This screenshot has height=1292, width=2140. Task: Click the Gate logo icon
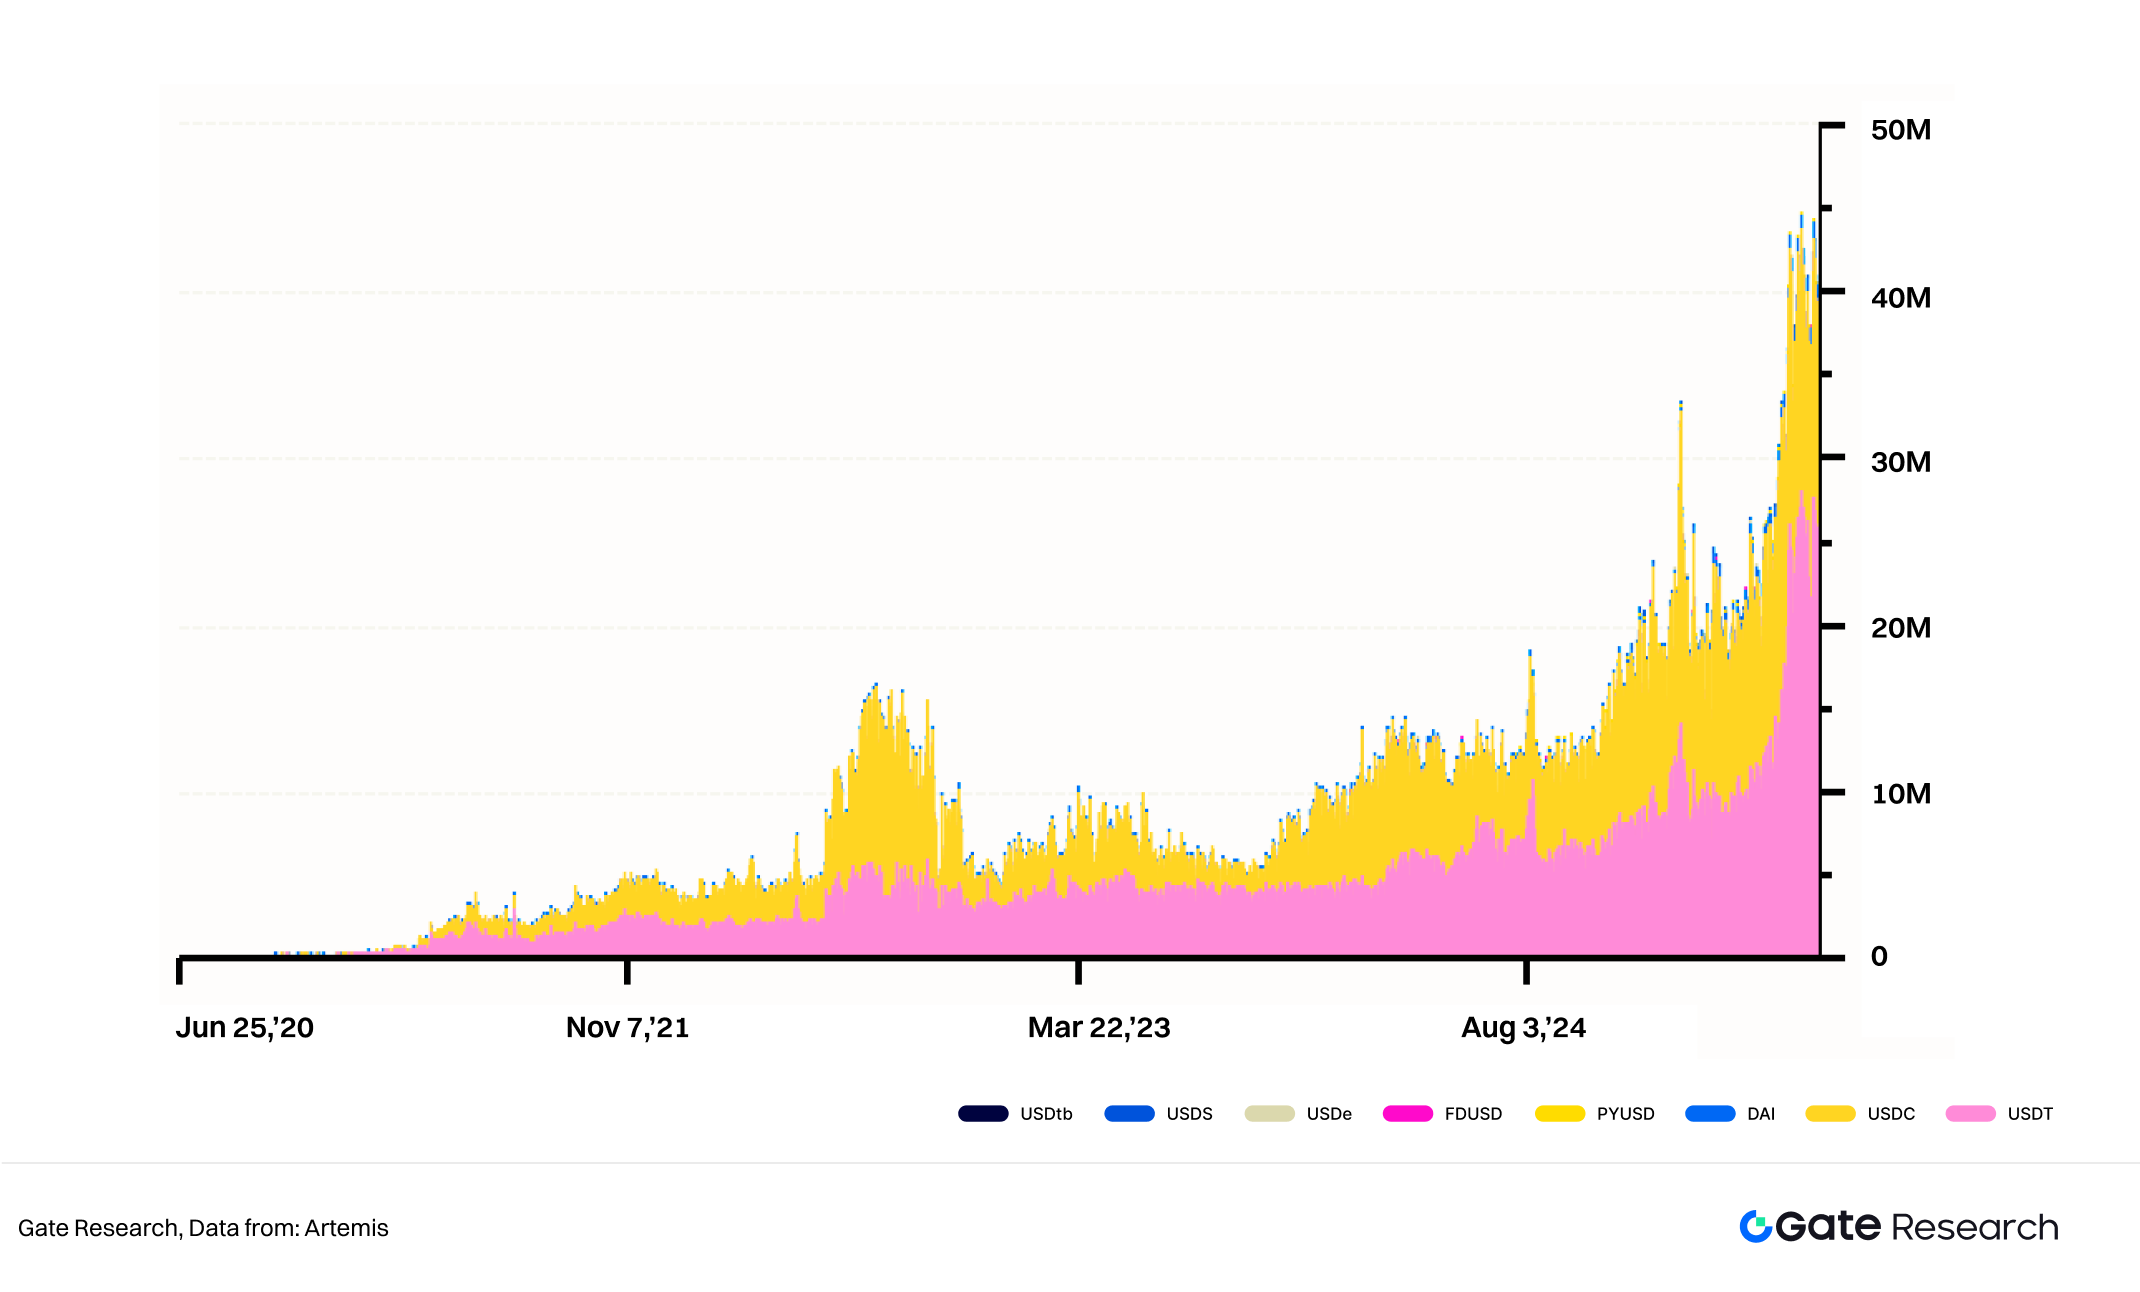pyautogui.click(x=1755, y=1227)
